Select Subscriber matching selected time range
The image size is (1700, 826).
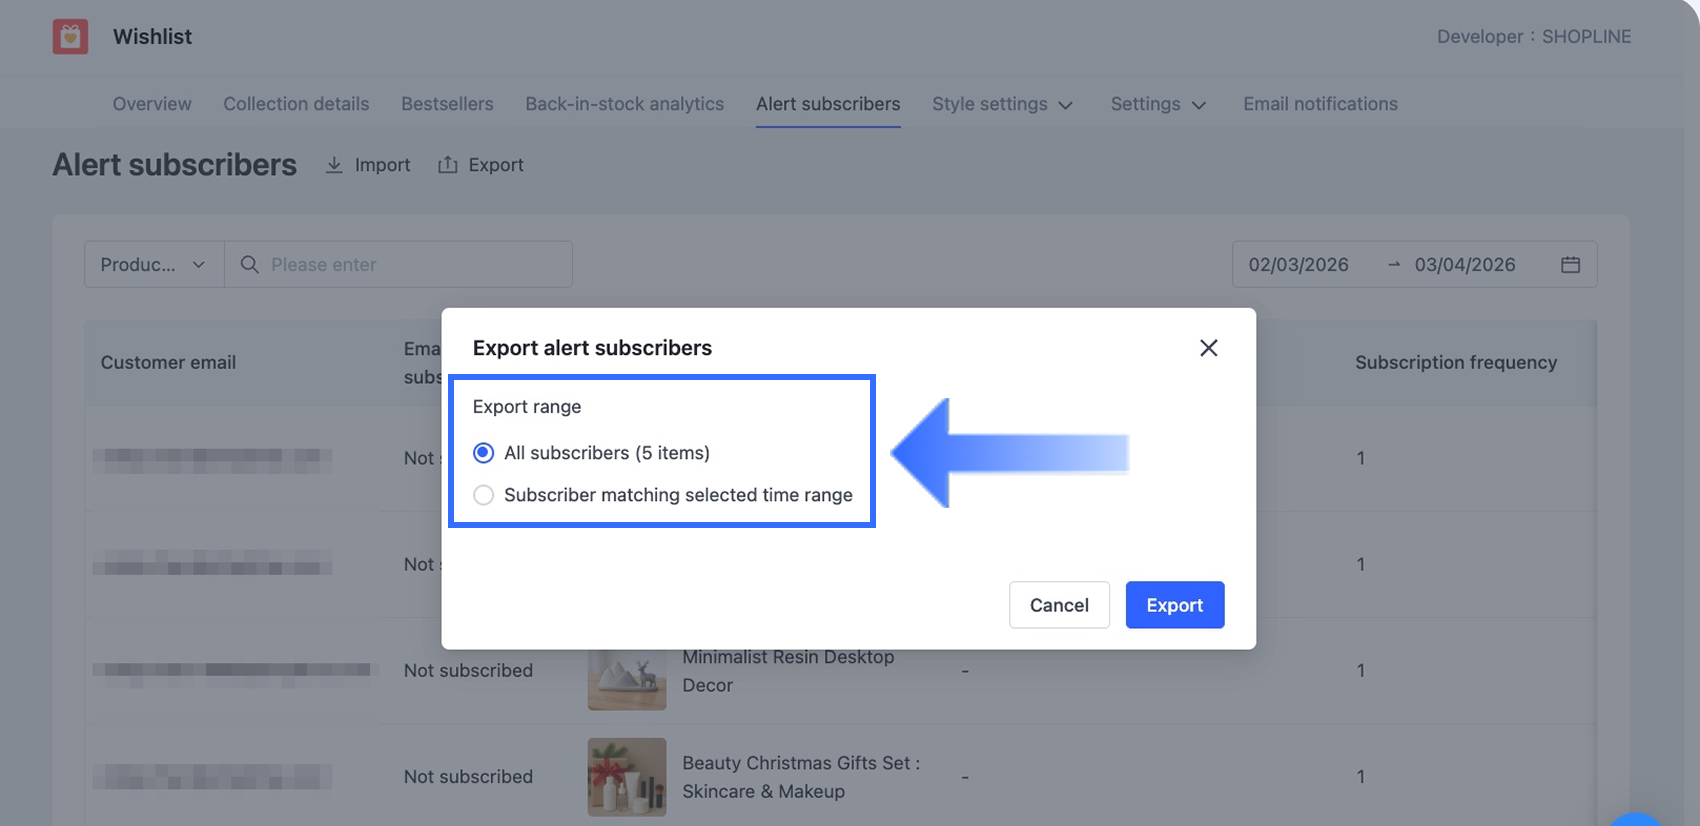tap(484, 495)
